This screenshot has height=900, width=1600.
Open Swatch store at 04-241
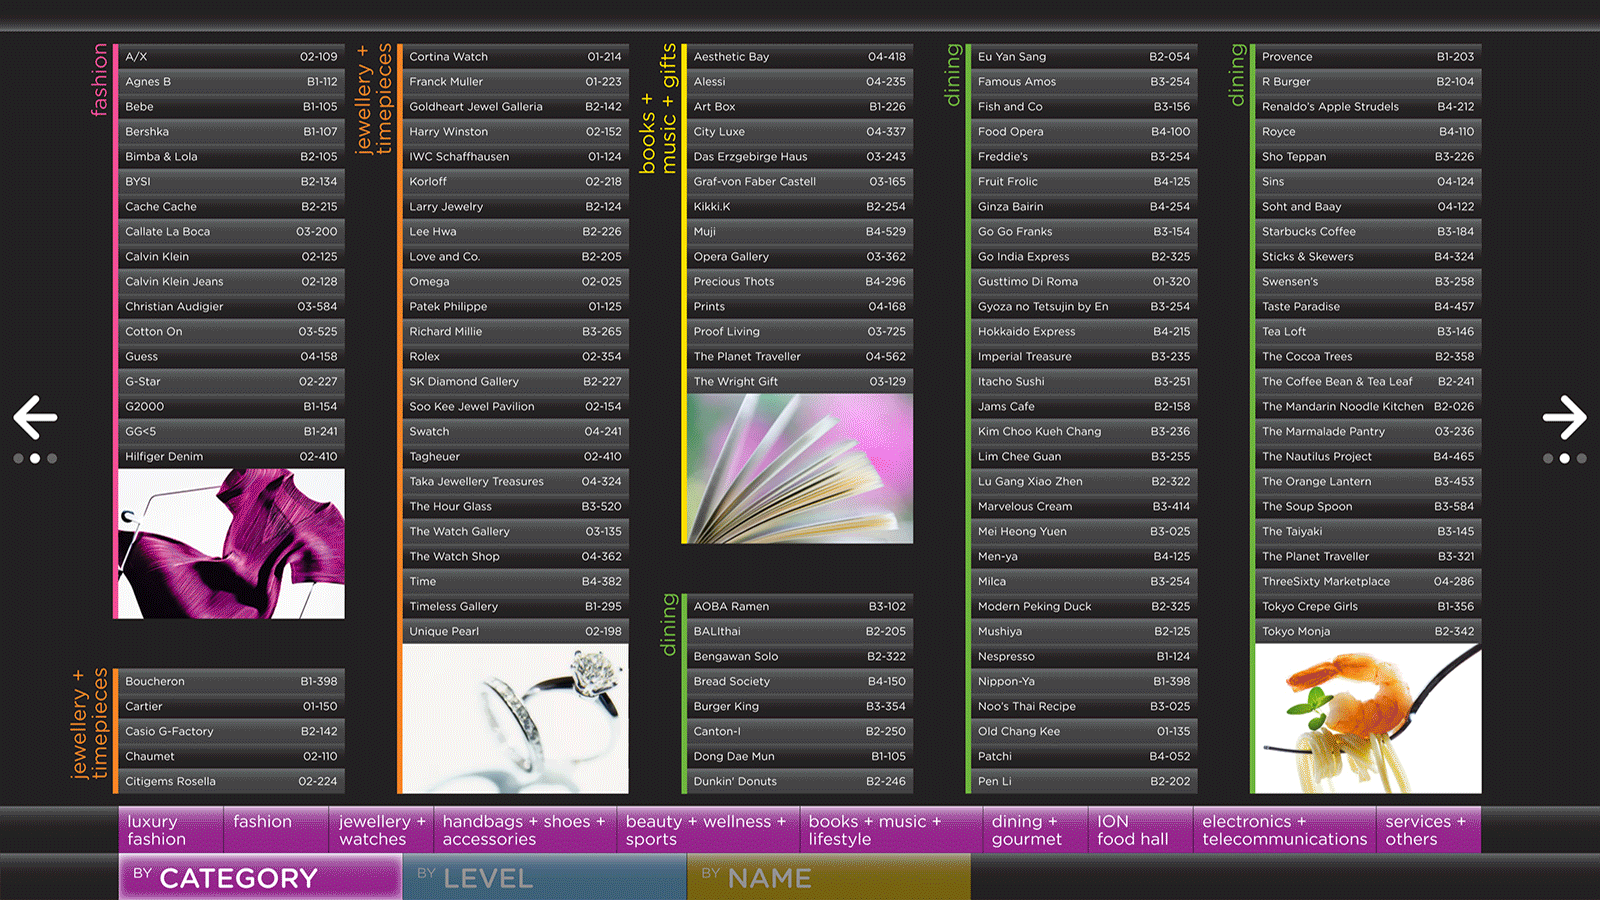point(515,432)
